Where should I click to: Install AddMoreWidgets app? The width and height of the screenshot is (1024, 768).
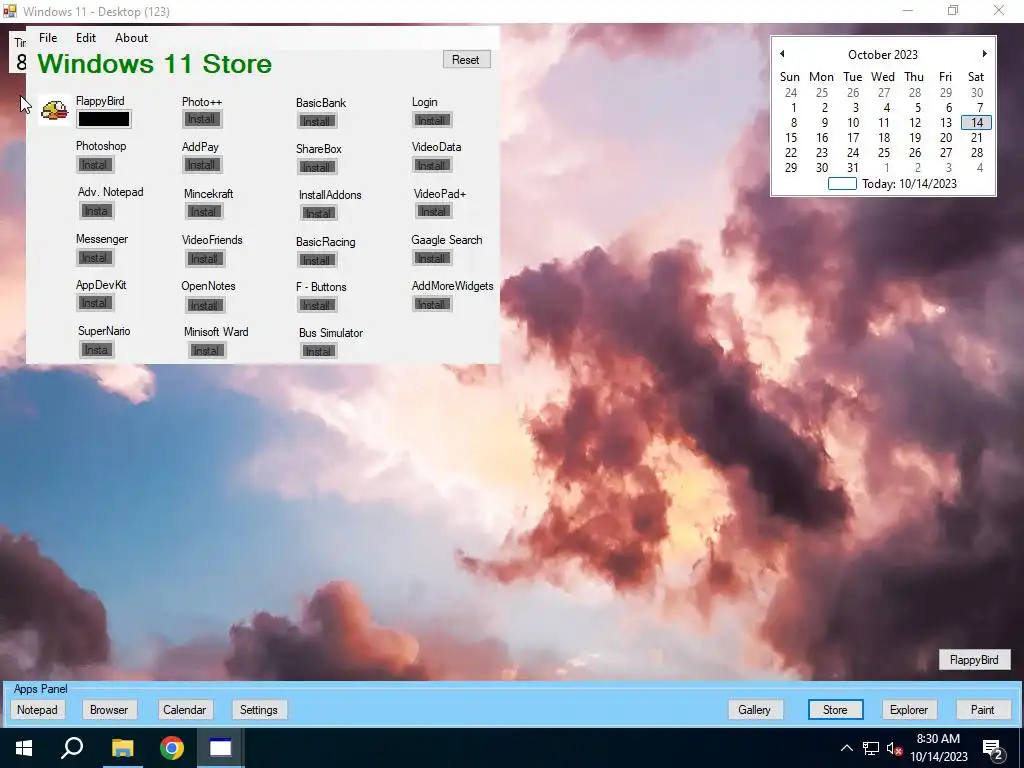pos(432,304)
